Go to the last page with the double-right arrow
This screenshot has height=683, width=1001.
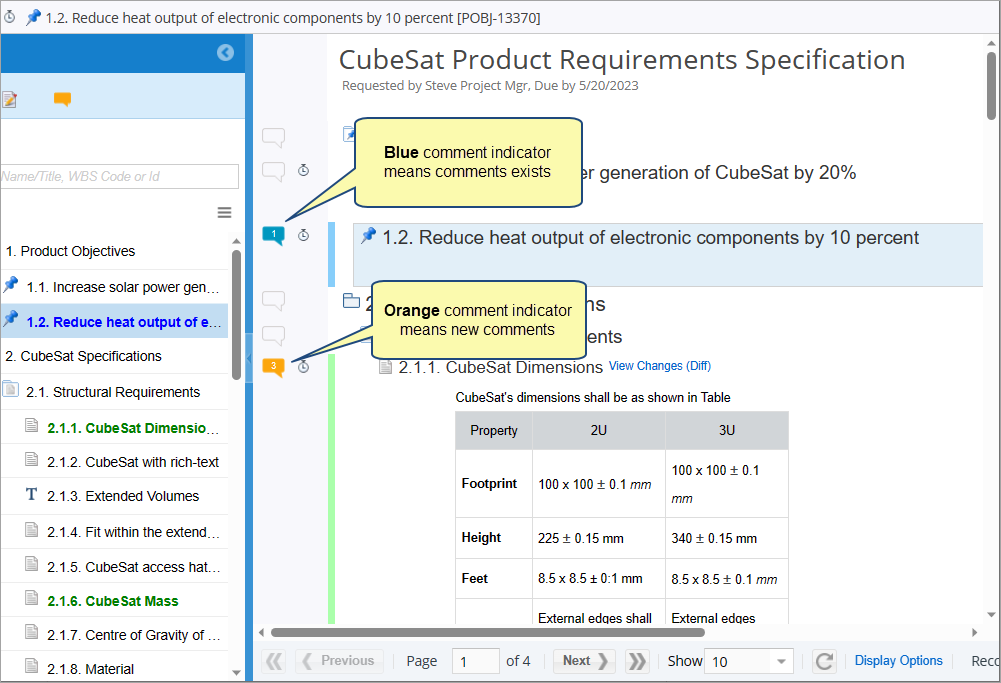(x=636, y=661)
